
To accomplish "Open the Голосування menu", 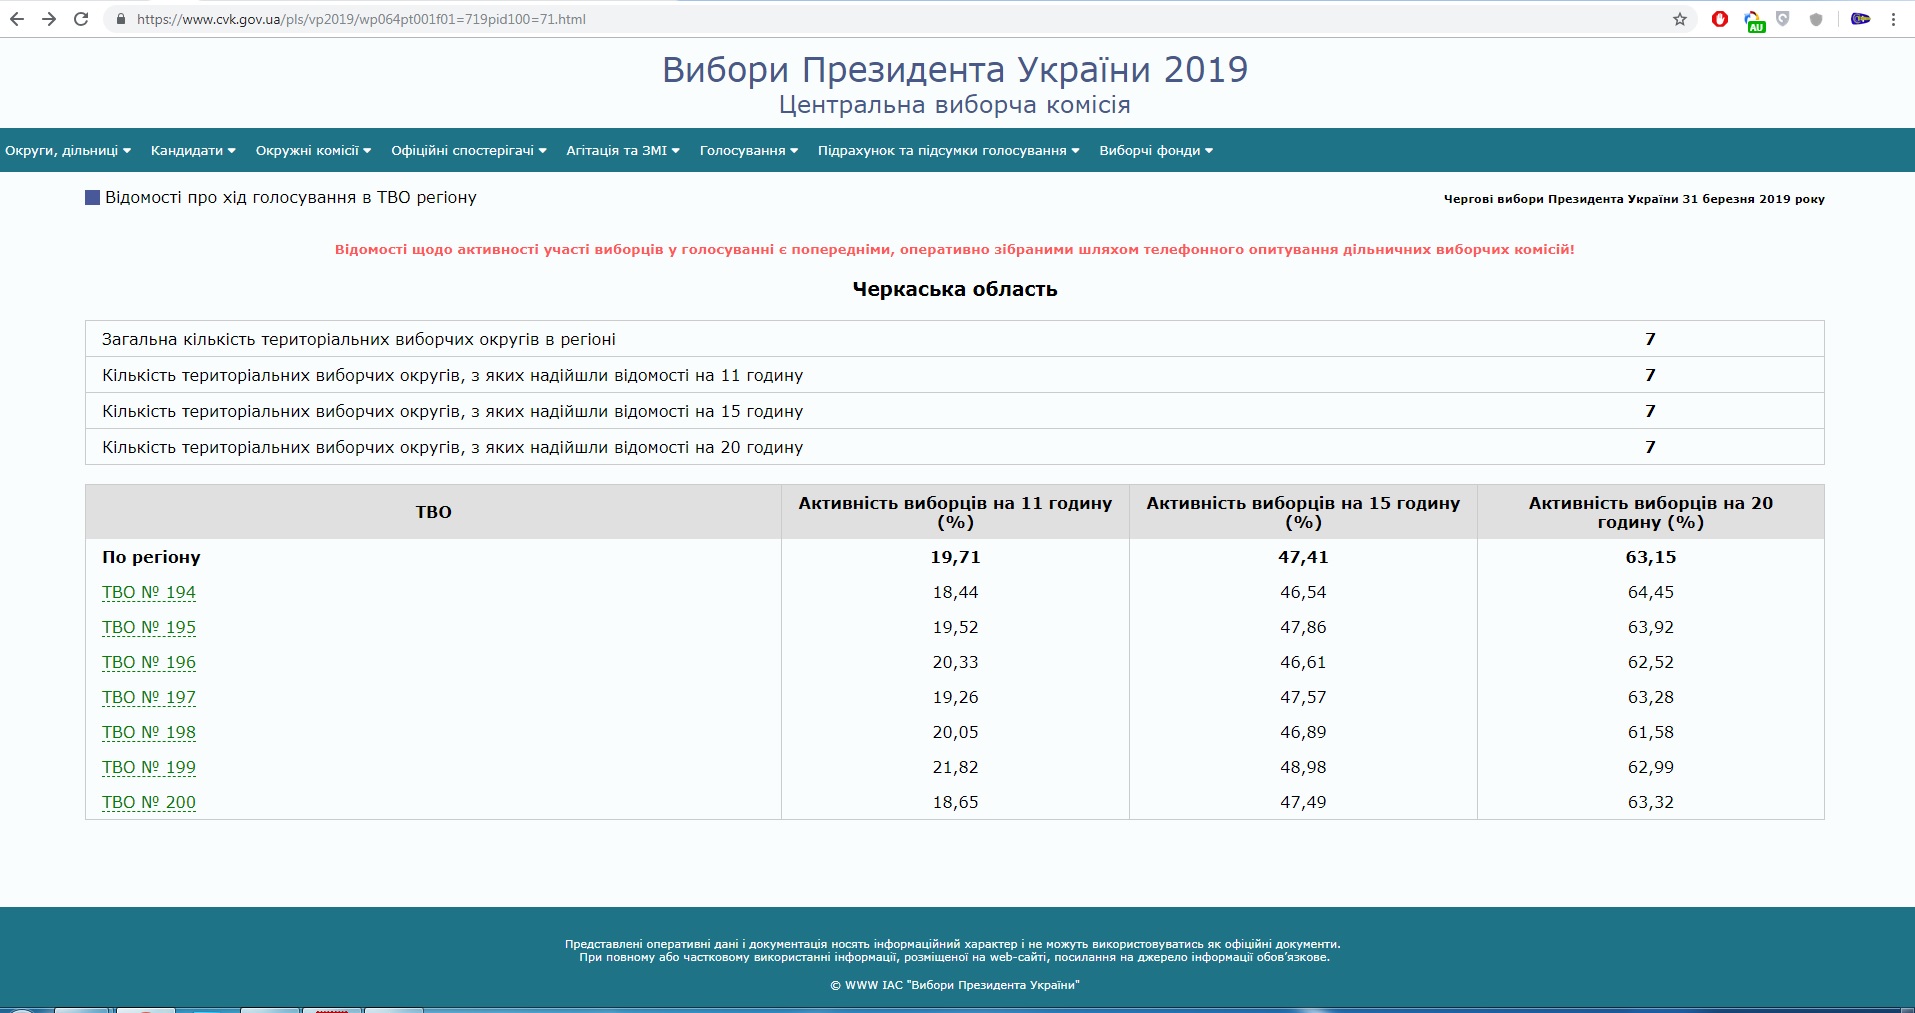I will tap(749, 151).
